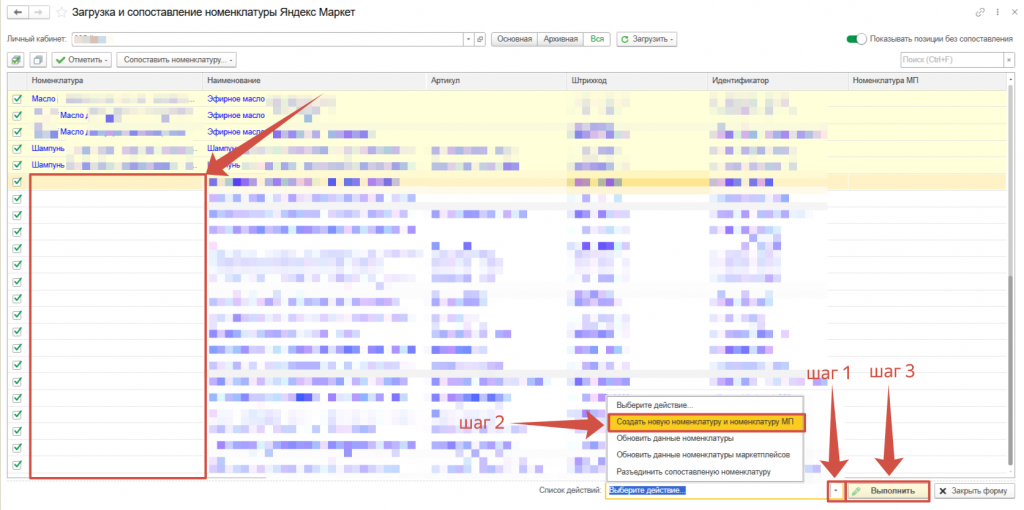Add form to favorites with star
The image size is (1024, 510).
point(61,12)
